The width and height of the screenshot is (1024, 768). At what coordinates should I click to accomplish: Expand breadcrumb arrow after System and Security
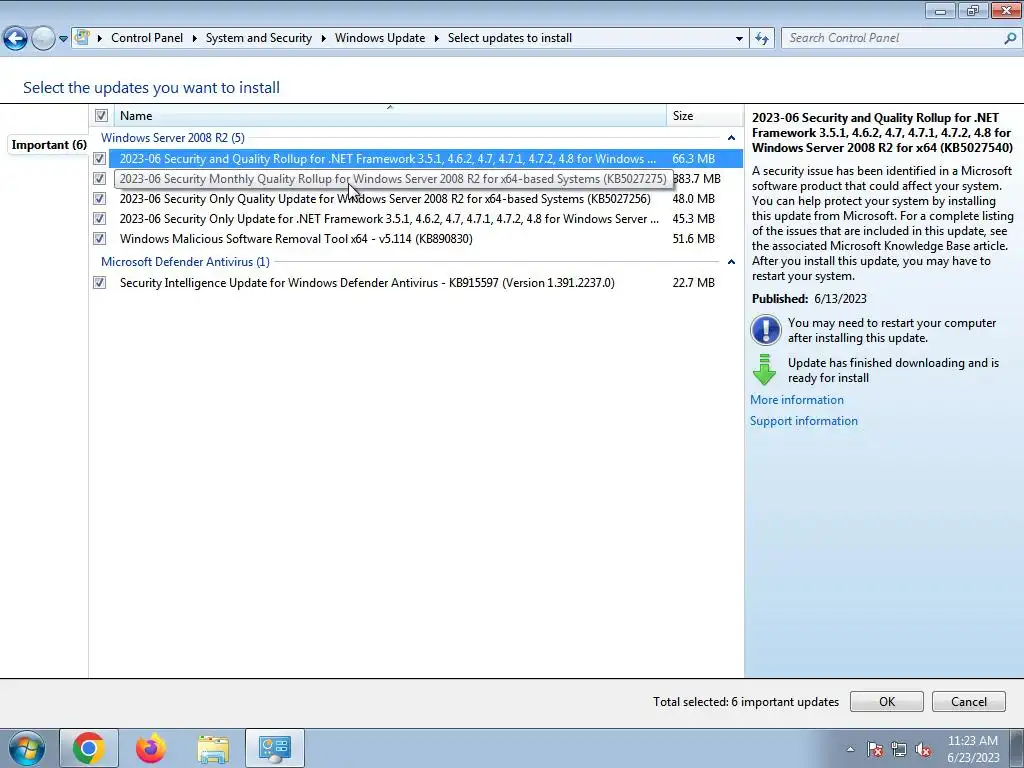tap(323, 39)
